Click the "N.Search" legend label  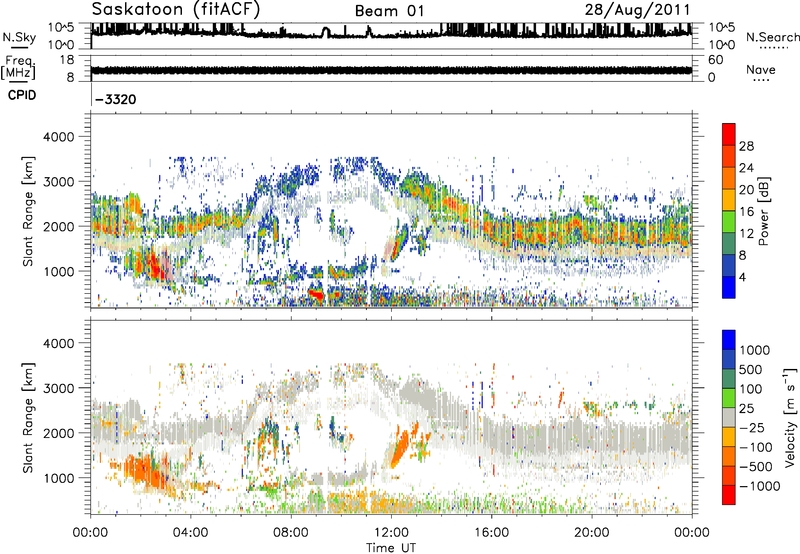pyautogui.click(x=772, y=37)
